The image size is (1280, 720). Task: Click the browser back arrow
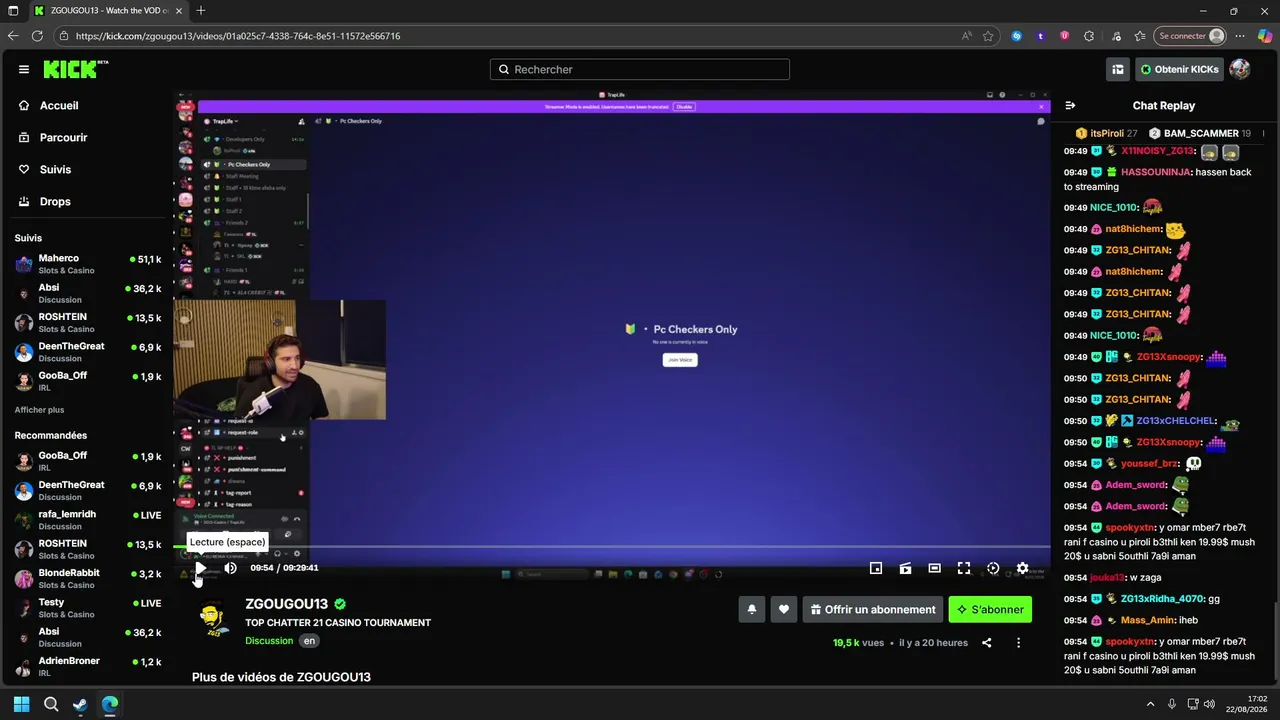coord(13,36)
